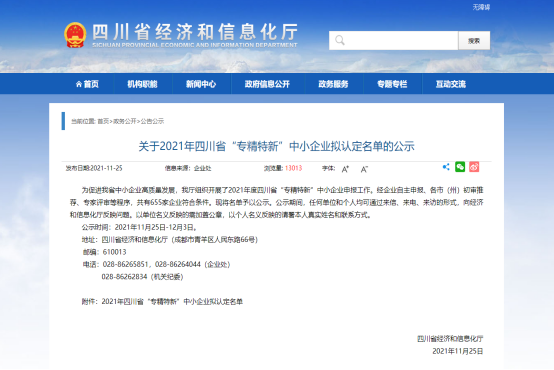The image size is (554, 370).
Task: Click the home icon in navigation
Action: [x=79, y=84]
